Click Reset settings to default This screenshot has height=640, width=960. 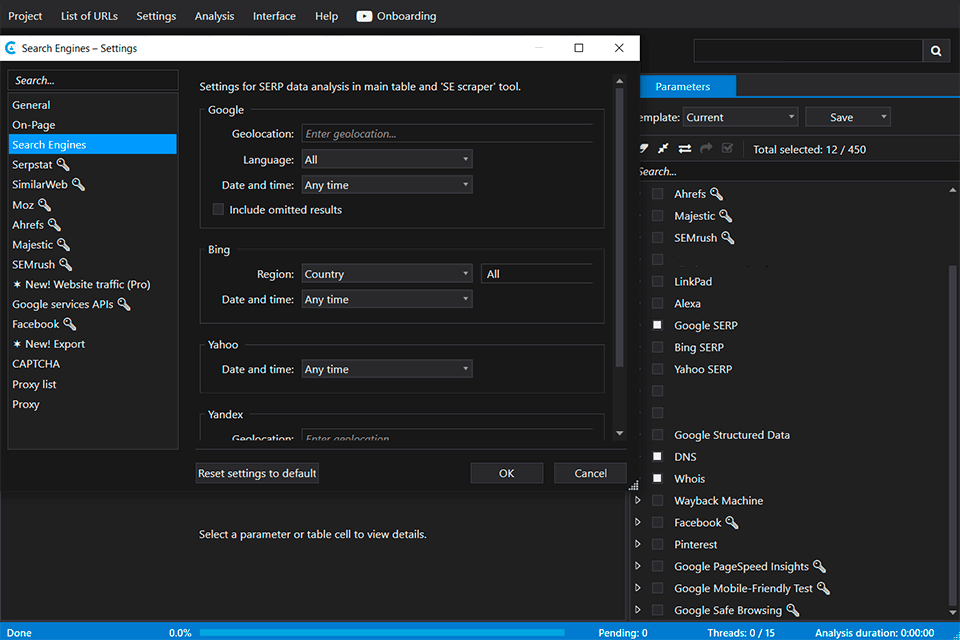coord(257,473)
